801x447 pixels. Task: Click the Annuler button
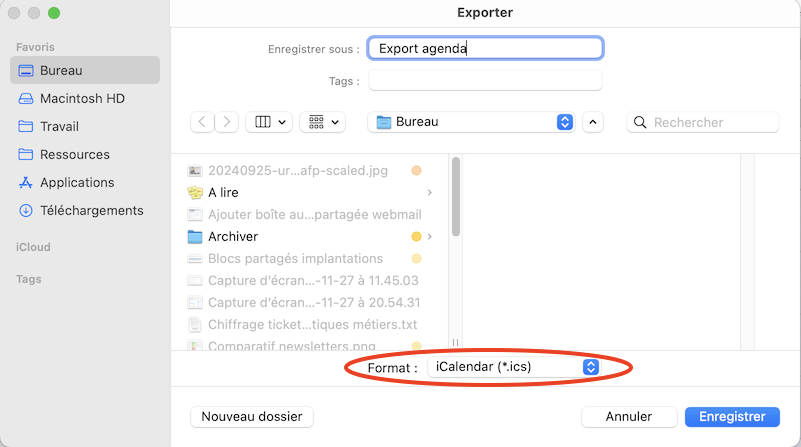[628, 416]
